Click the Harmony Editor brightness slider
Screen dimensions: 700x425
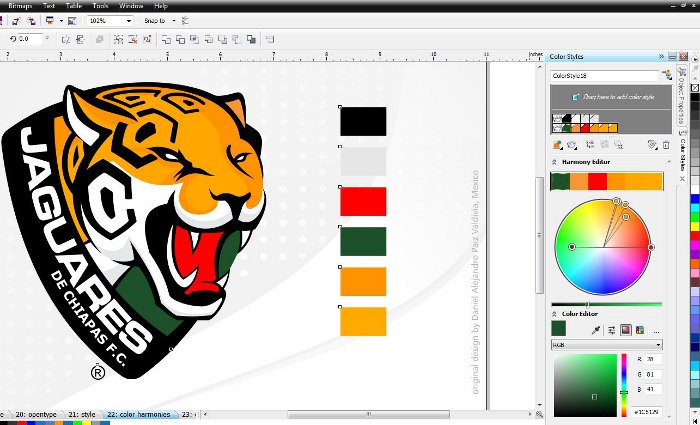pyautogui.click(x=606, y=304)
